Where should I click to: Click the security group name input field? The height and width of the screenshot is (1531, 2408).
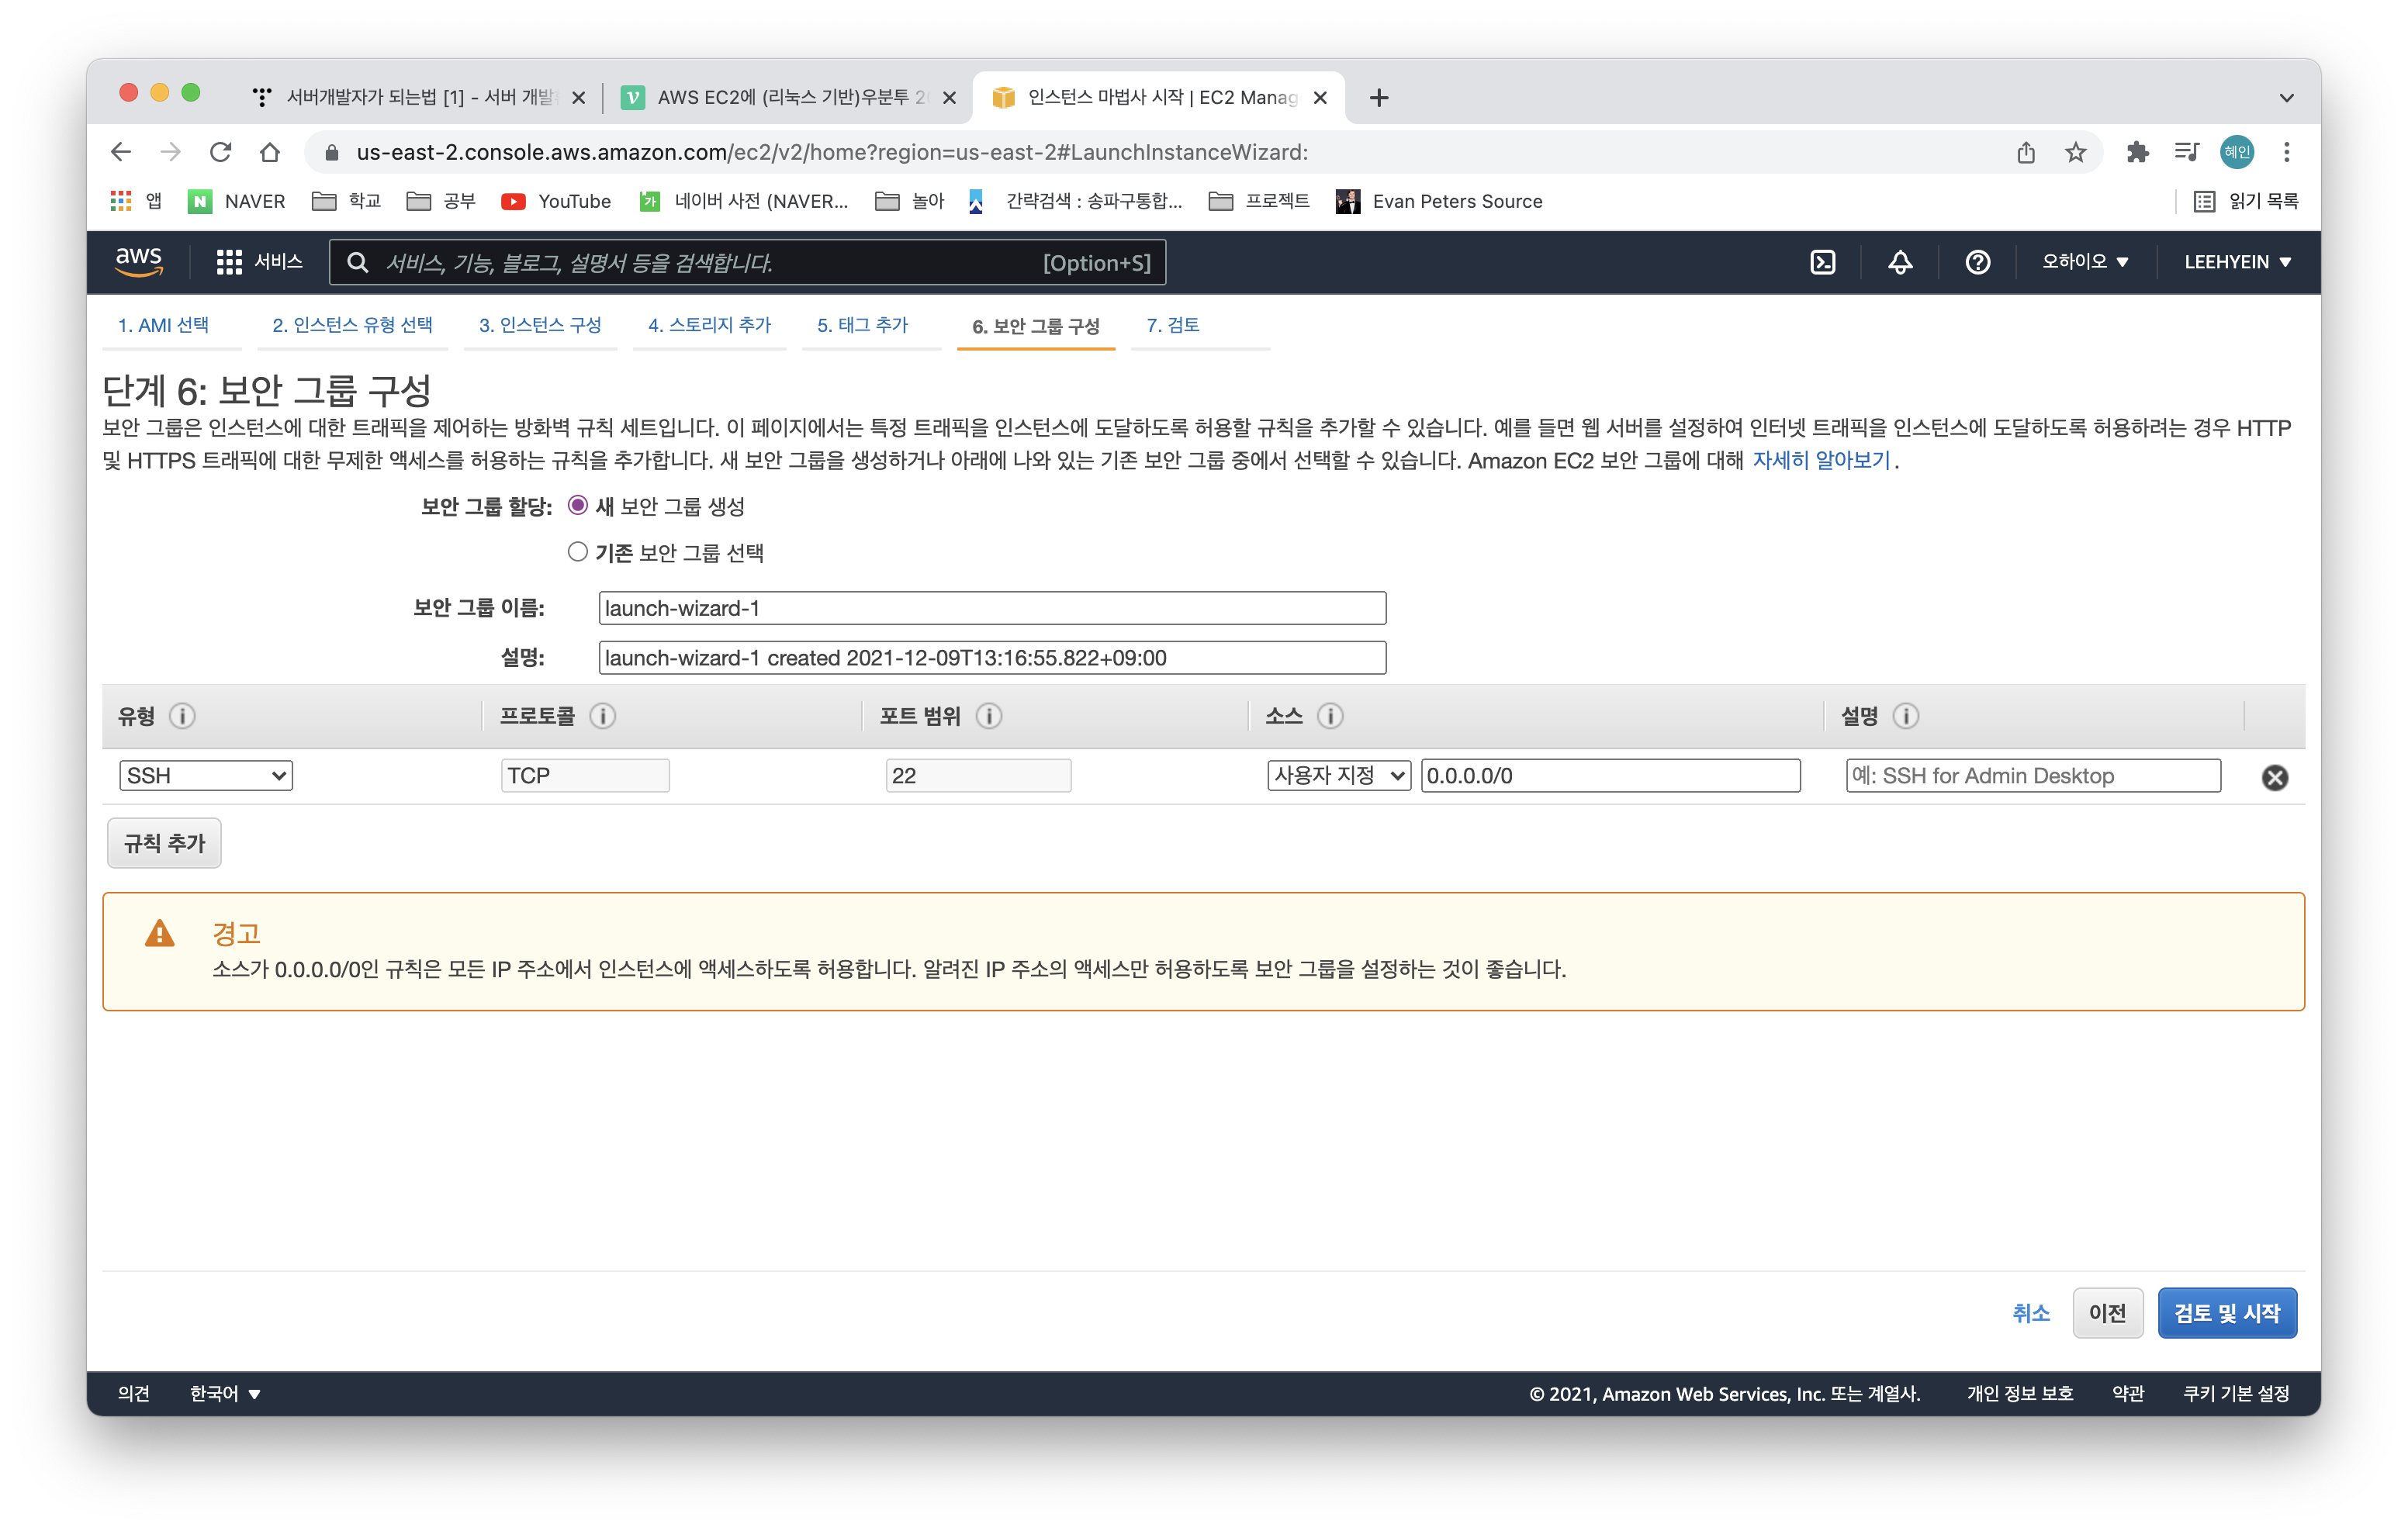click(991, 608)
